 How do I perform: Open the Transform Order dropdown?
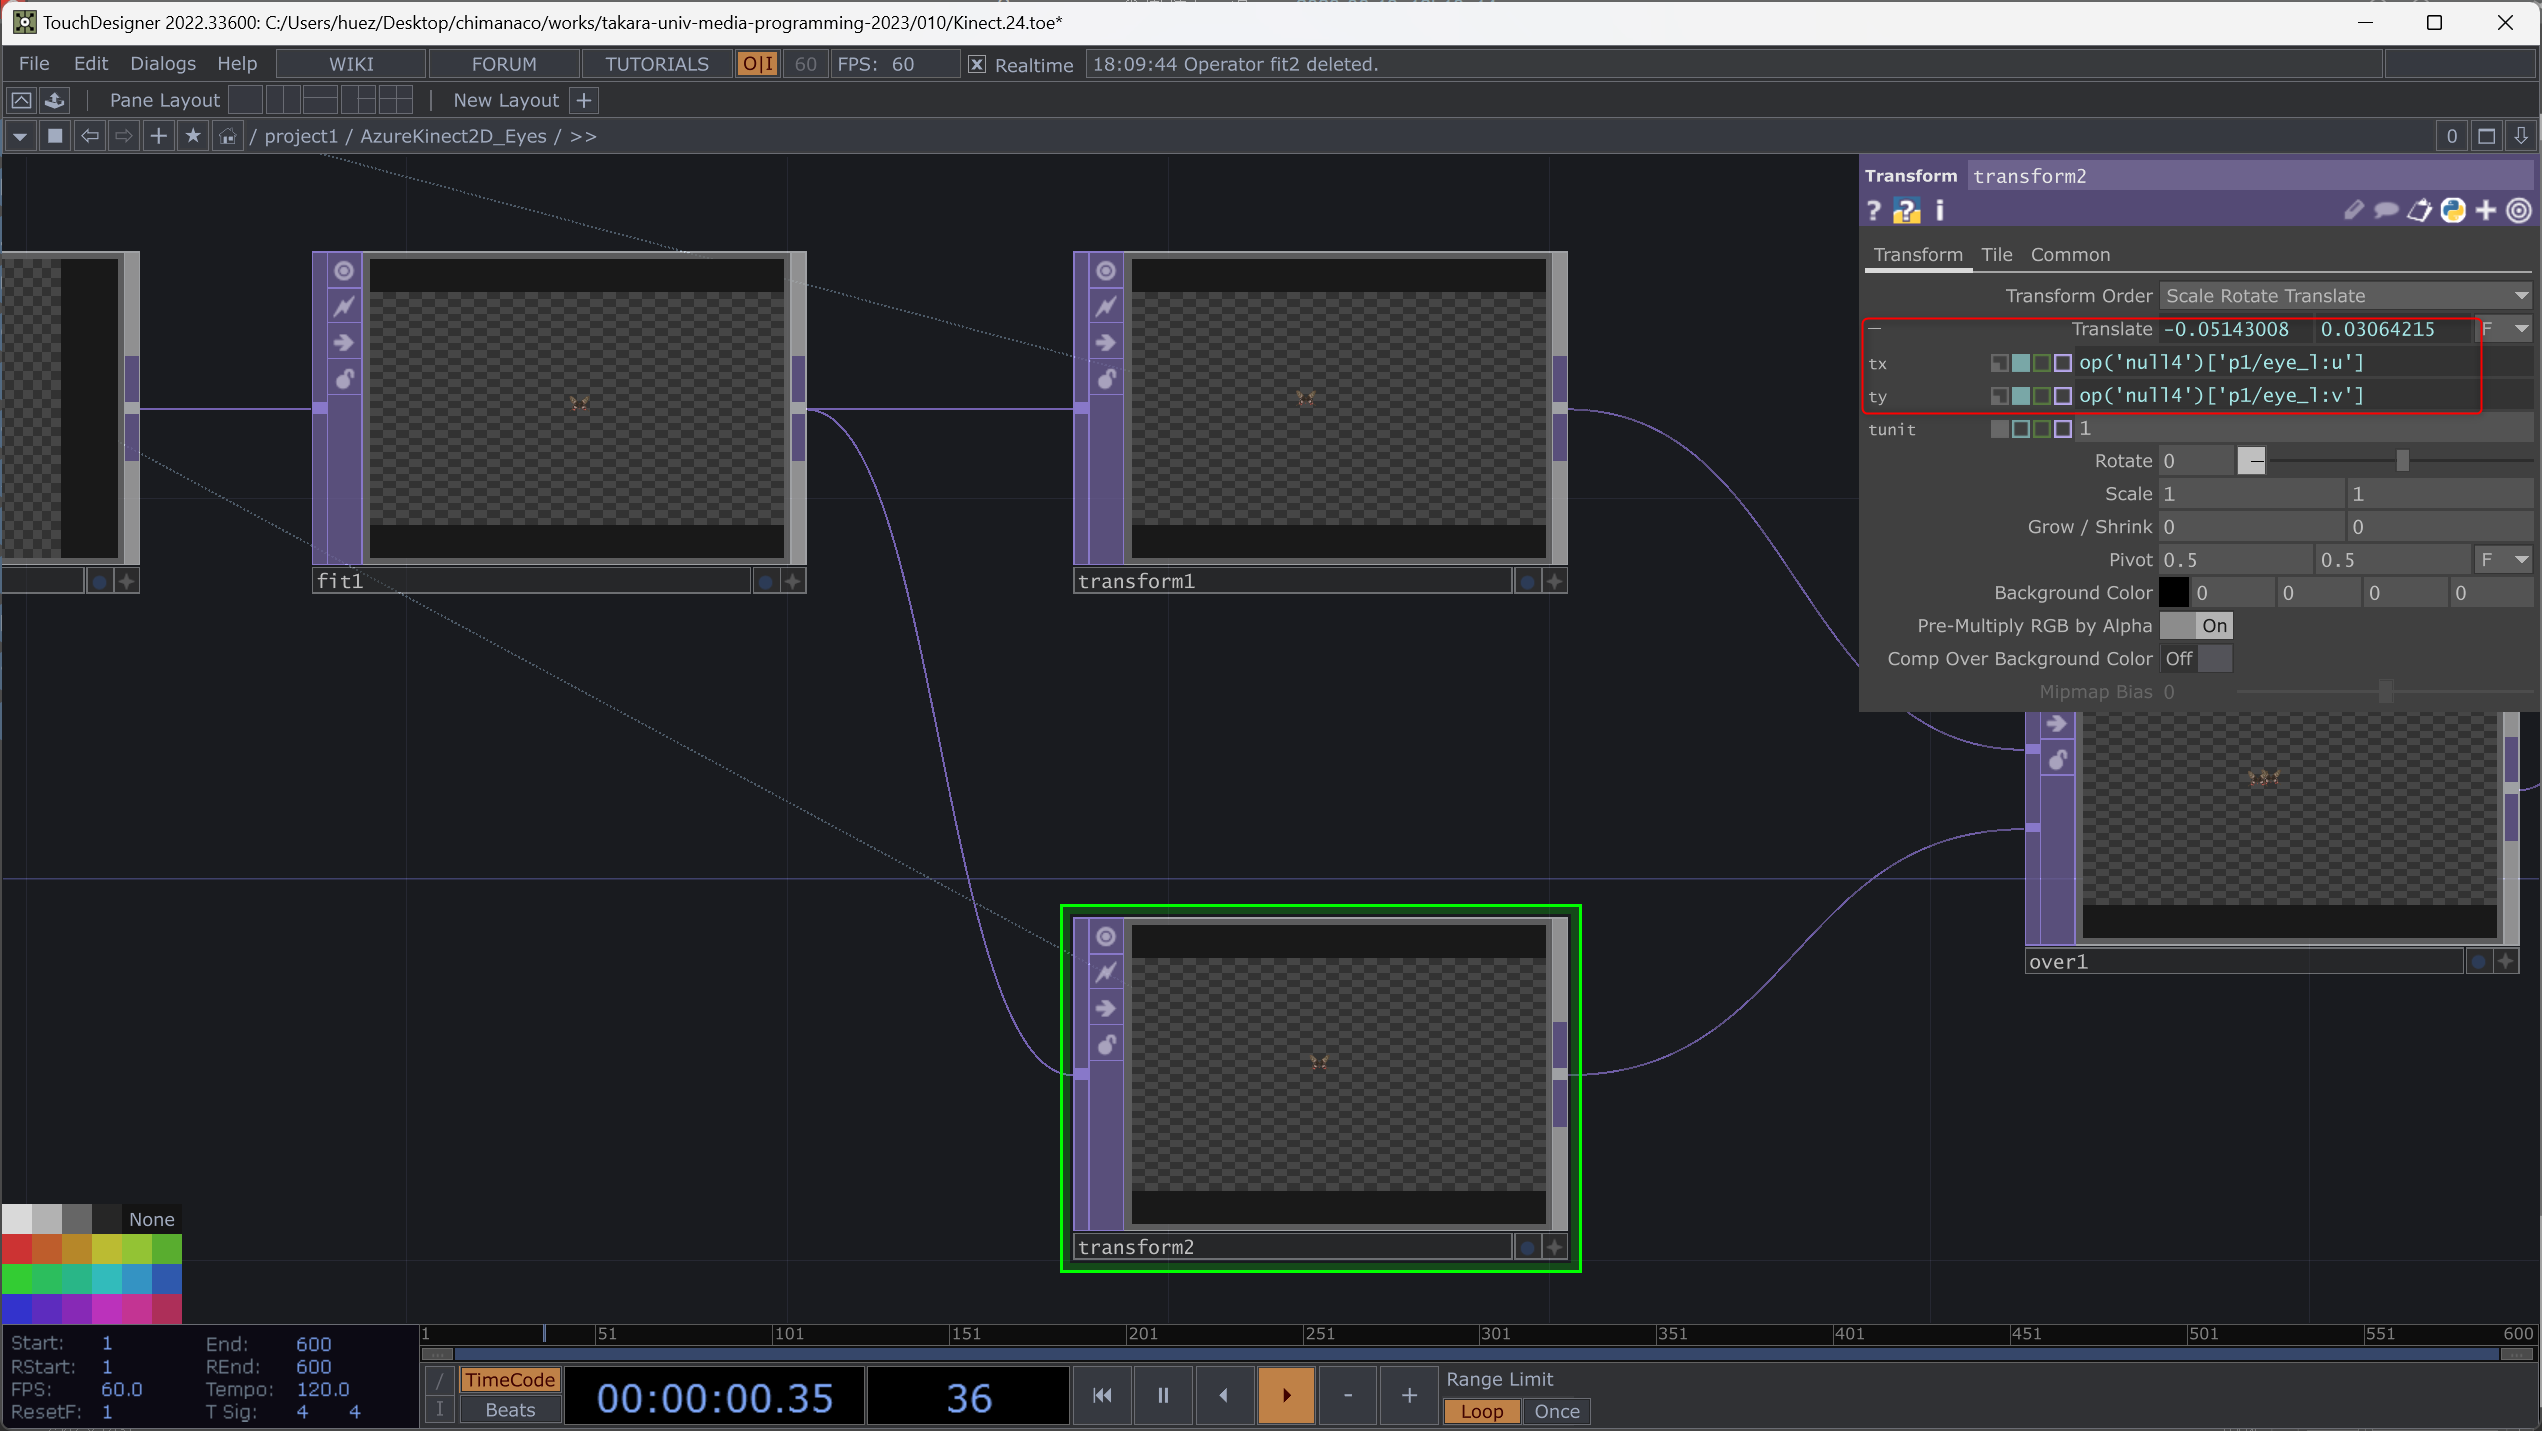point(2345,296)
